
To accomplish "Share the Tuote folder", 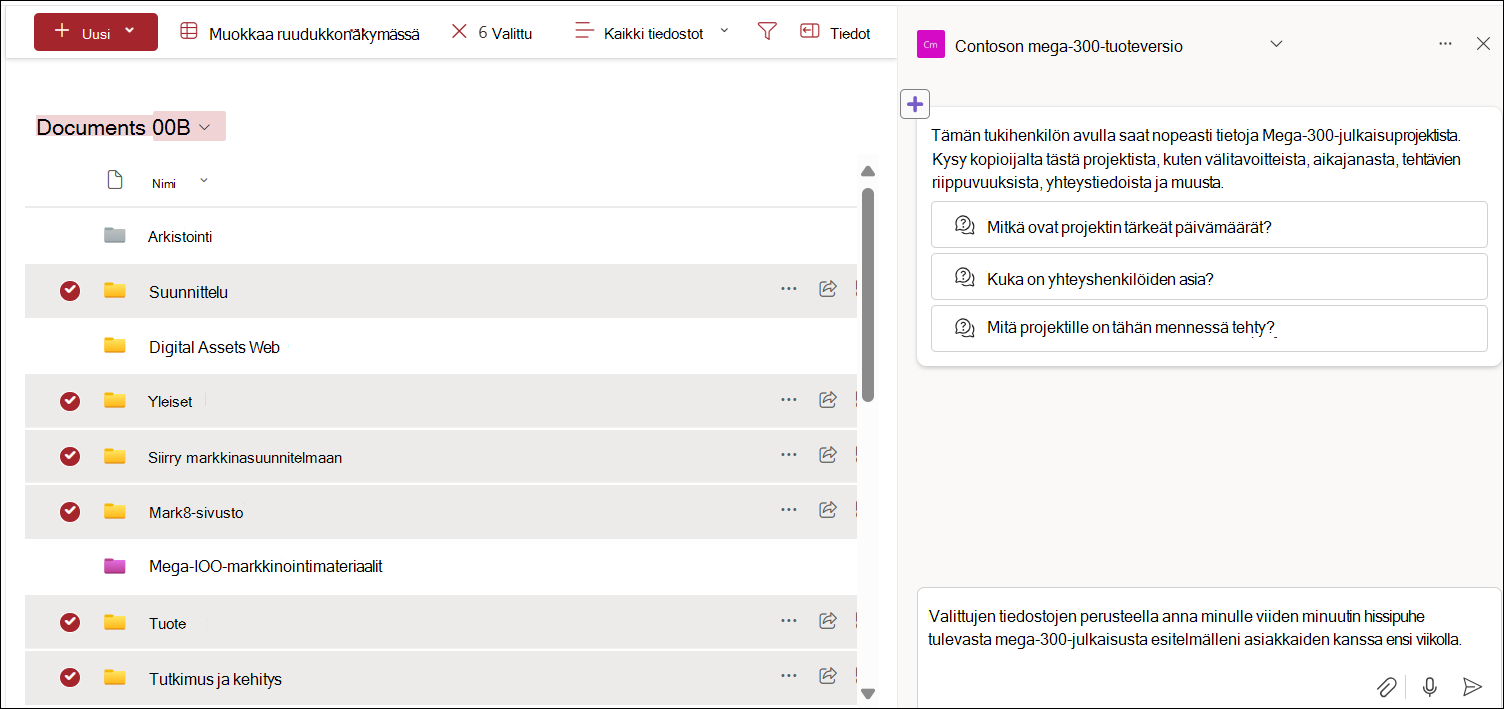I will [828, 621].
